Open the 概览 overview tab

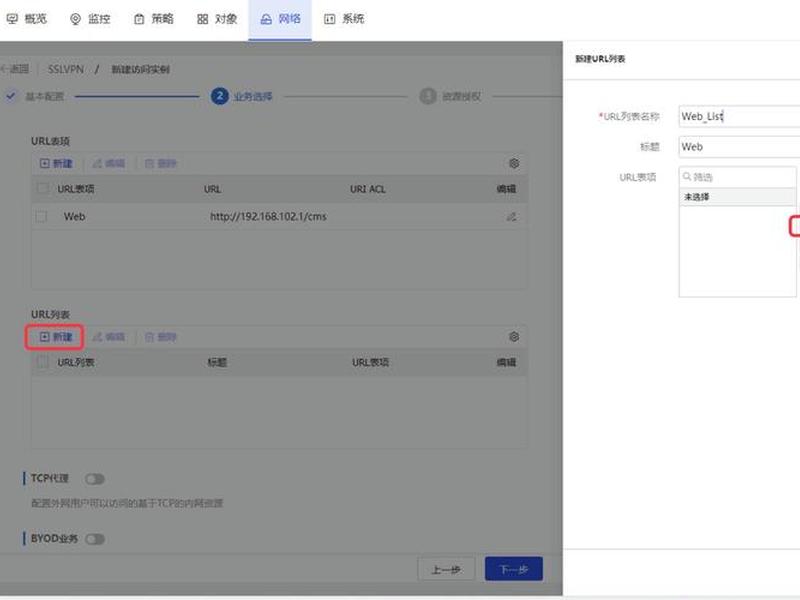tap(27, 19)
